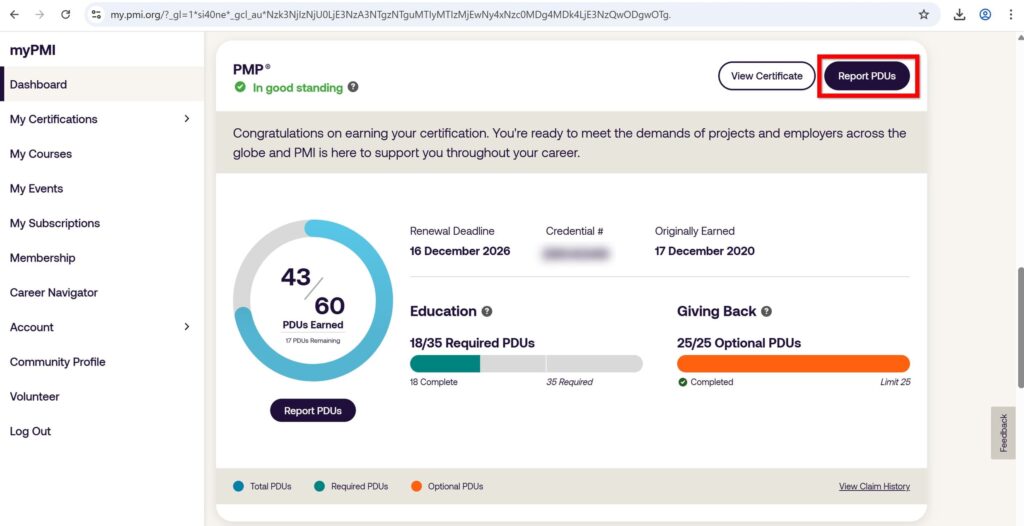
Task: Click the Education PDUs progress bar
Action: [x=526, y=364]
